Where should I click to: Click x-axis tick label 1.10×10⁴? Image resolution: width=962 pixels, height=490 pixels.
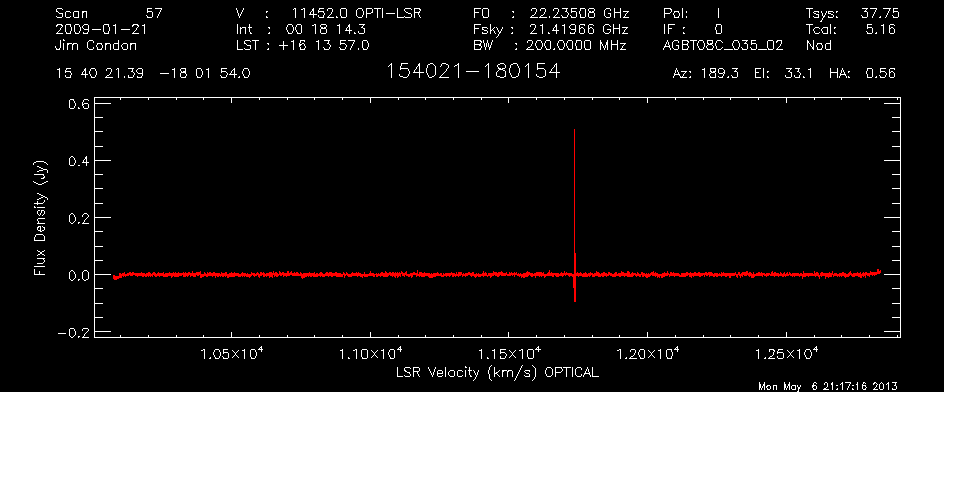point(371,354)
